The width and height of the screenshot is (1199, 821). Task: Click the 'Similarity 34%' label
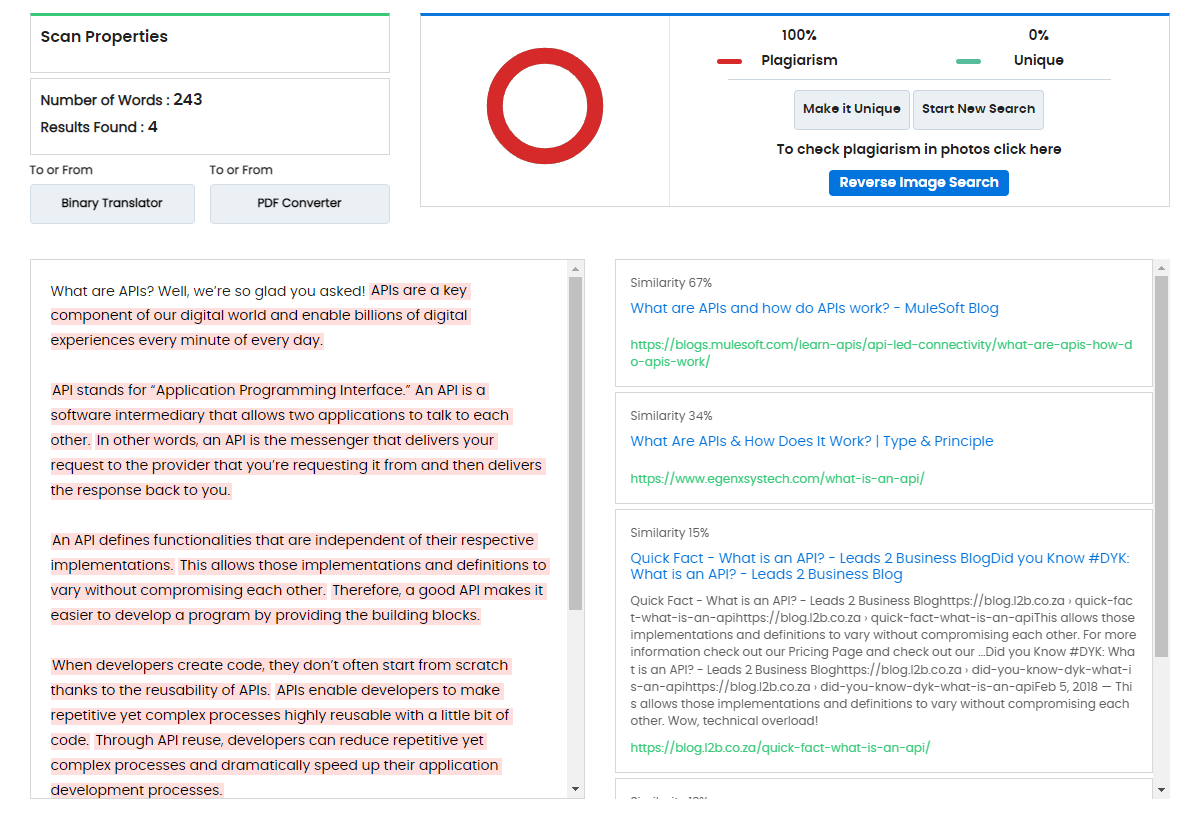[x=671, y=416]
